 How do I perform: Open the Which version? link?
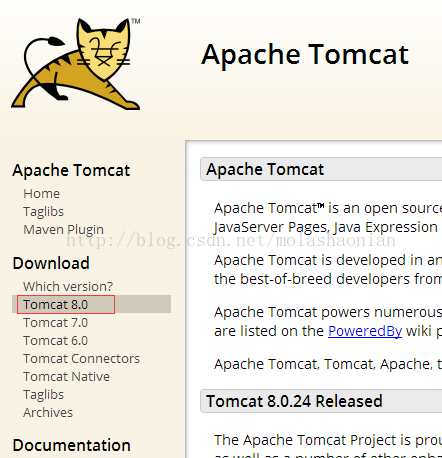point(68,286)
